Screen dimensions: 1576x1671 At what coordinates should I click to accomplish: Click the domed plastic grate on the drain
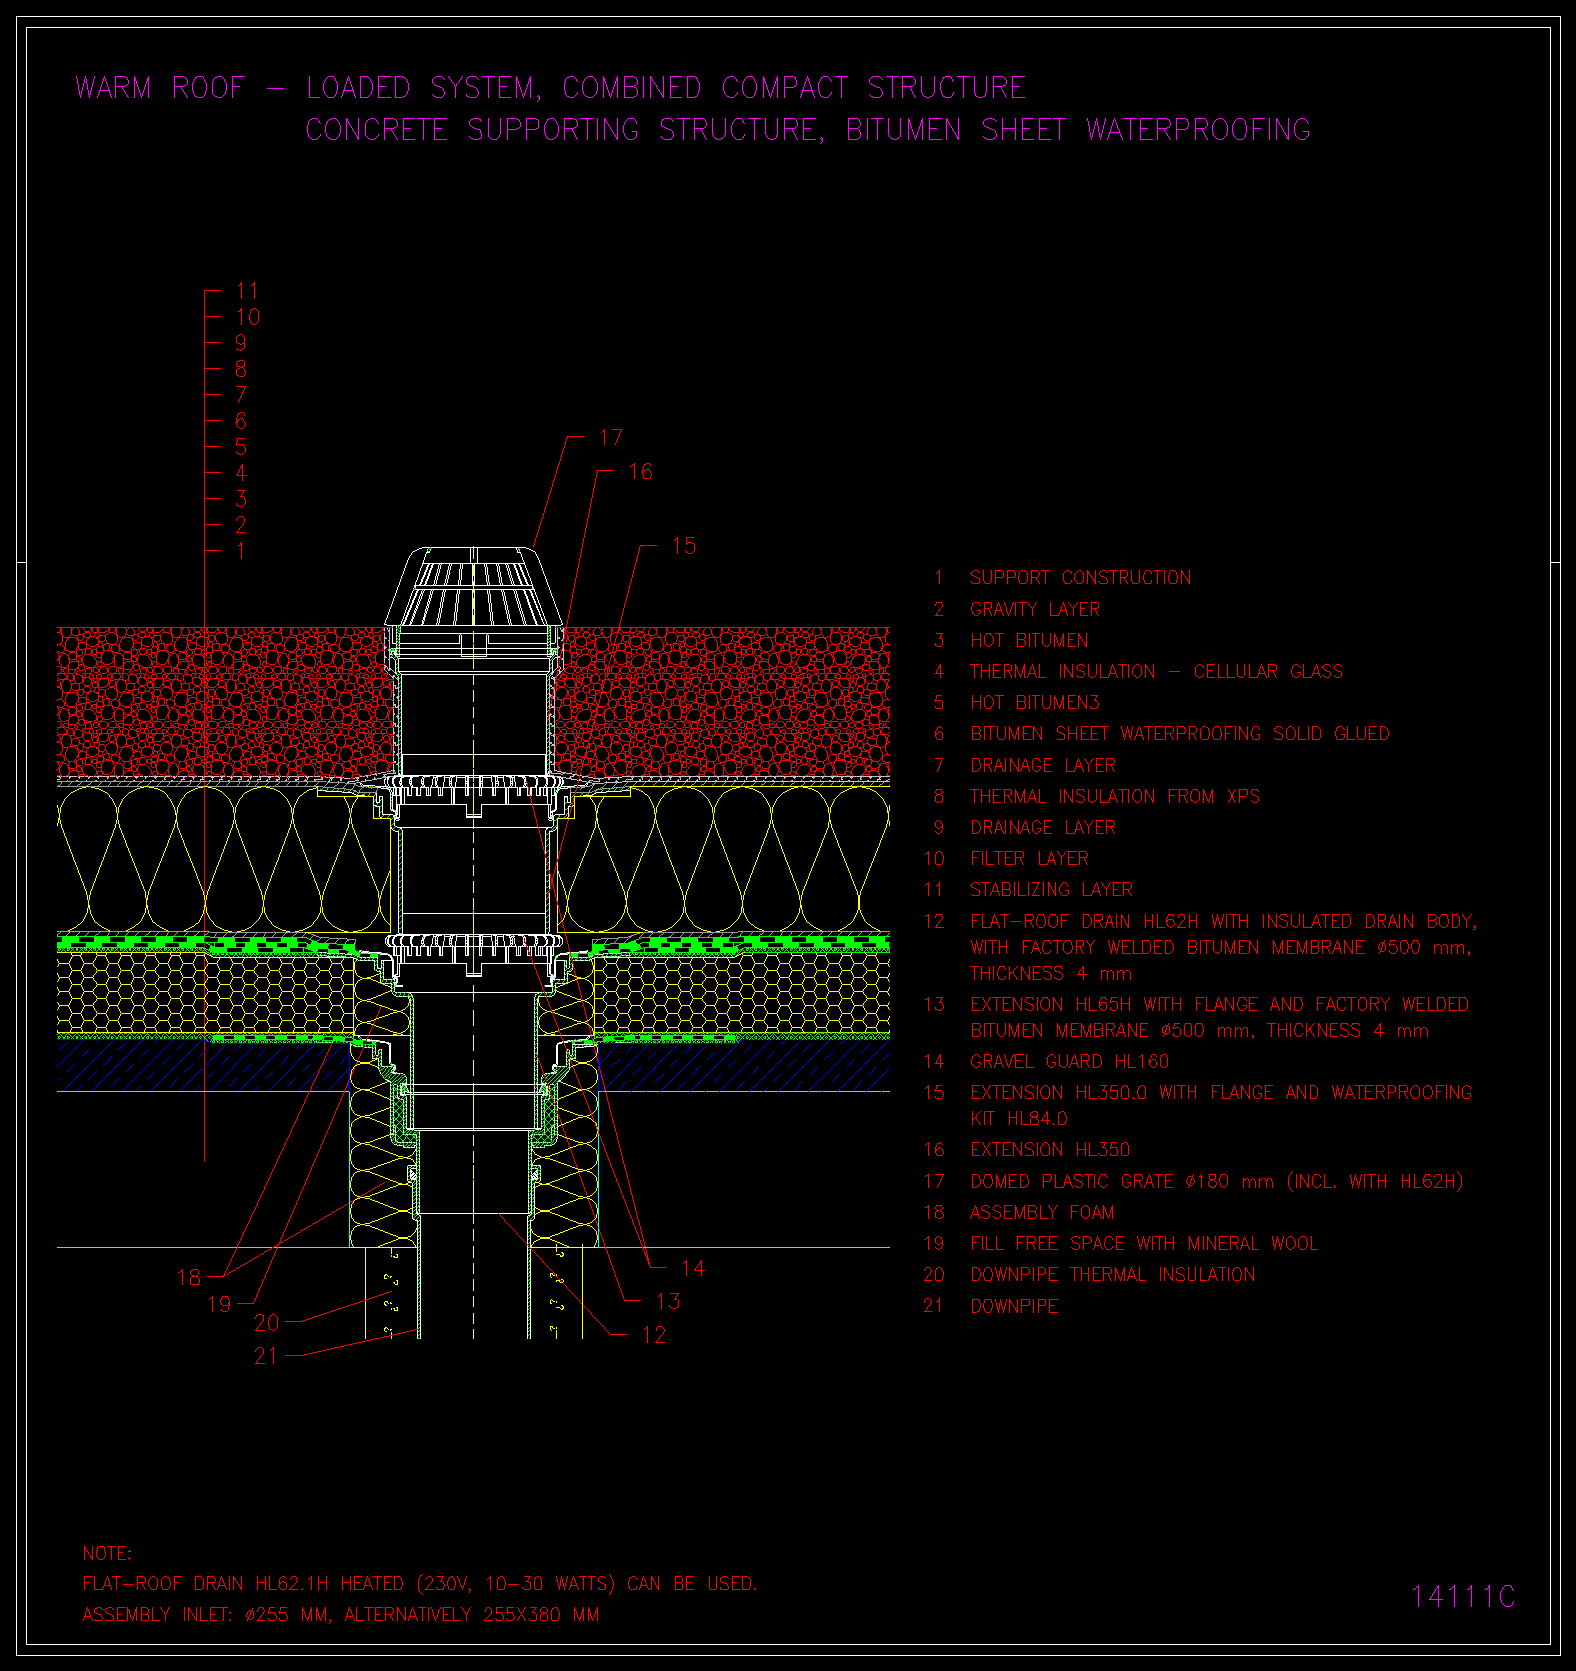(473, 587)
